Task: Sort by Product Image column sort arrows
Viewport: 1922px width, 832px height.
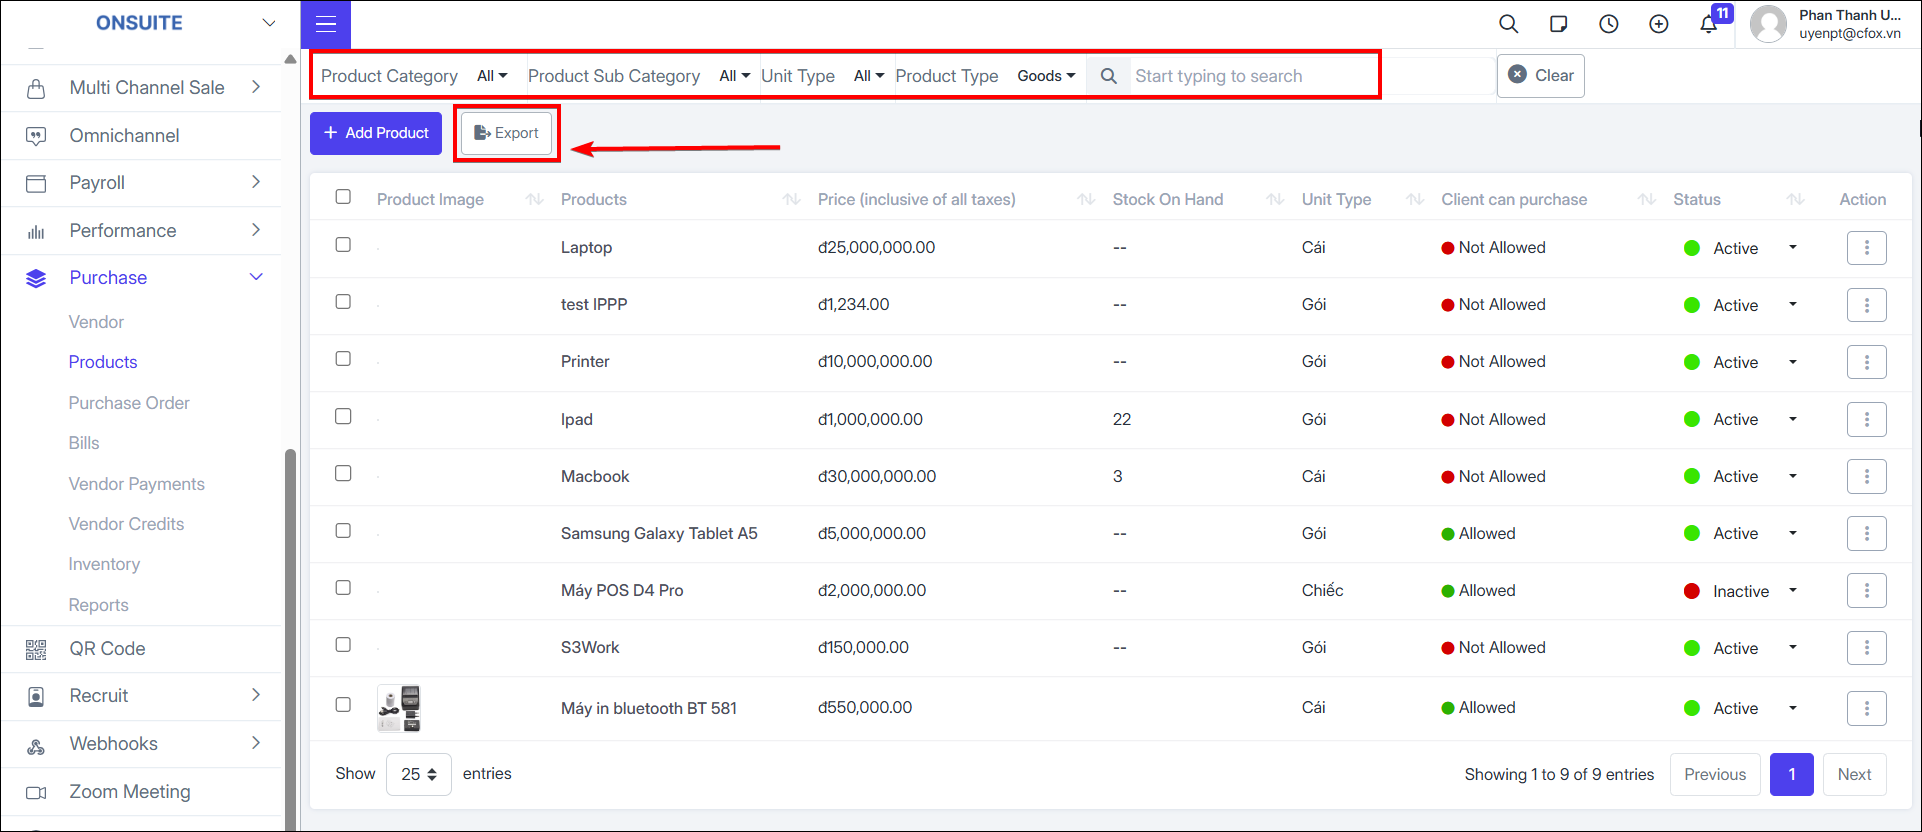Action: coord(535,199)
